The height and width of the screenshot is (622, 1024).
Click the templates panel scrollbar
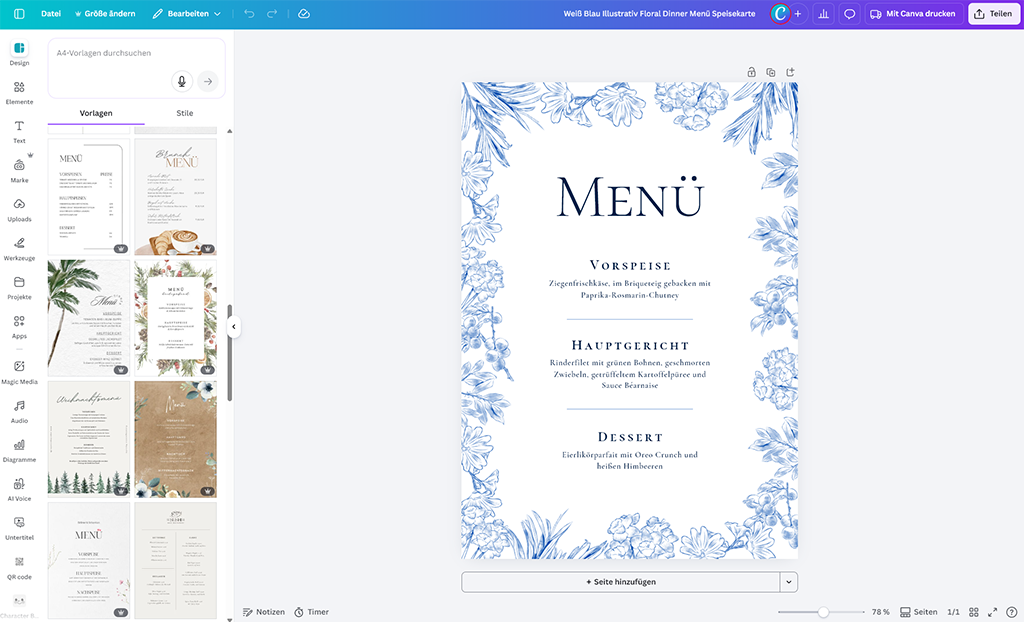[230, 353]
